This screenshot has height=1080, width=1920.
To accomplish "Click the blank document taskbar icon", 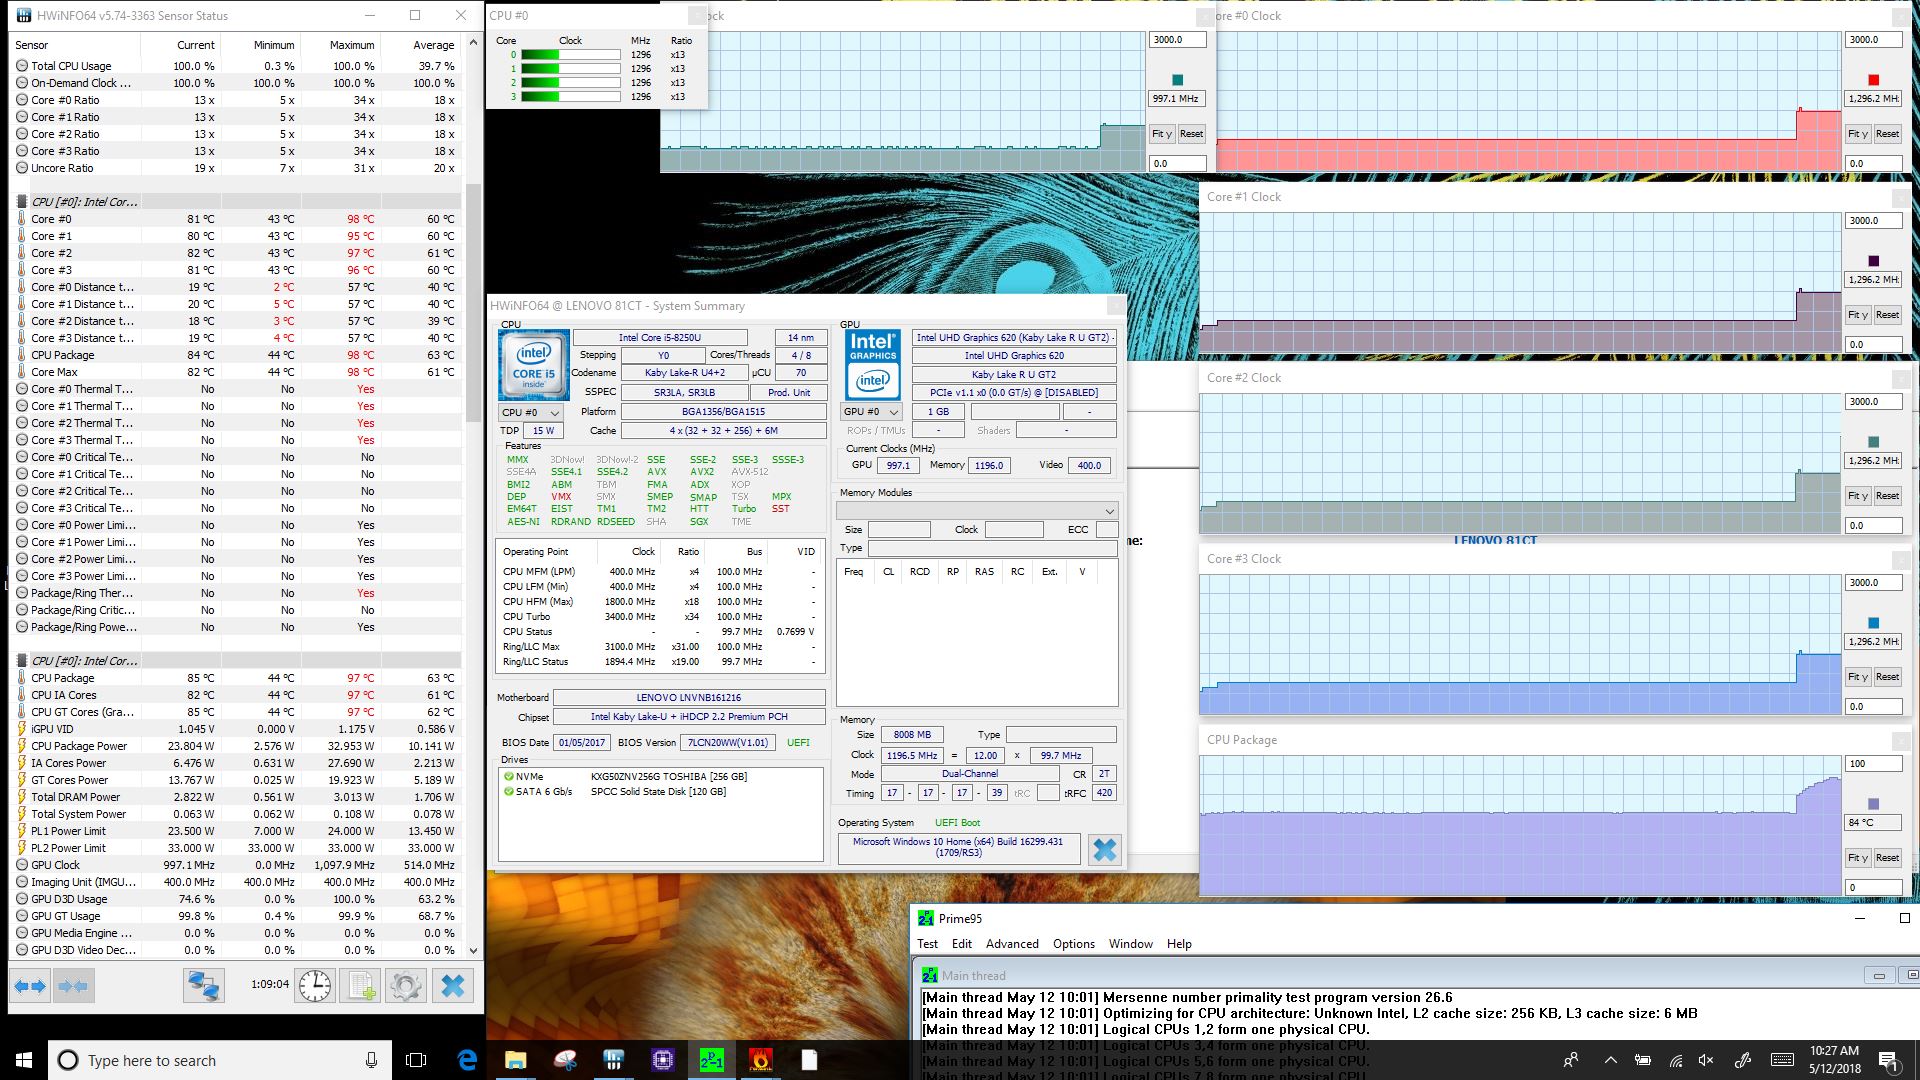I will coord(809,1060).
